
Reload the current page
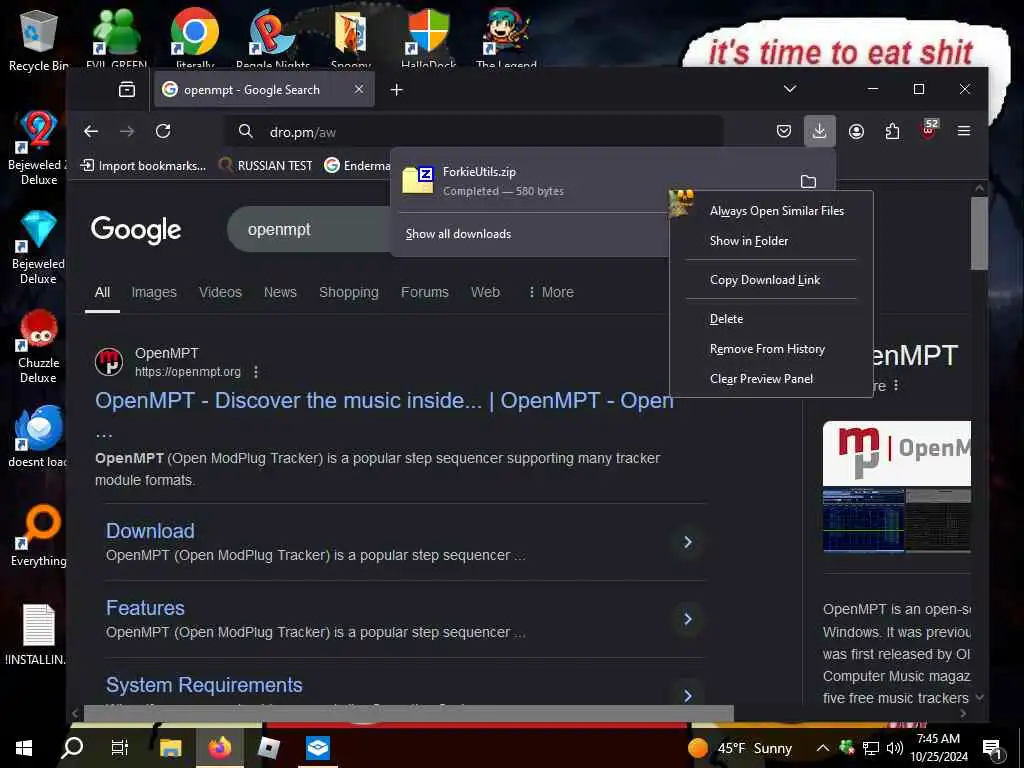point(163,131)
